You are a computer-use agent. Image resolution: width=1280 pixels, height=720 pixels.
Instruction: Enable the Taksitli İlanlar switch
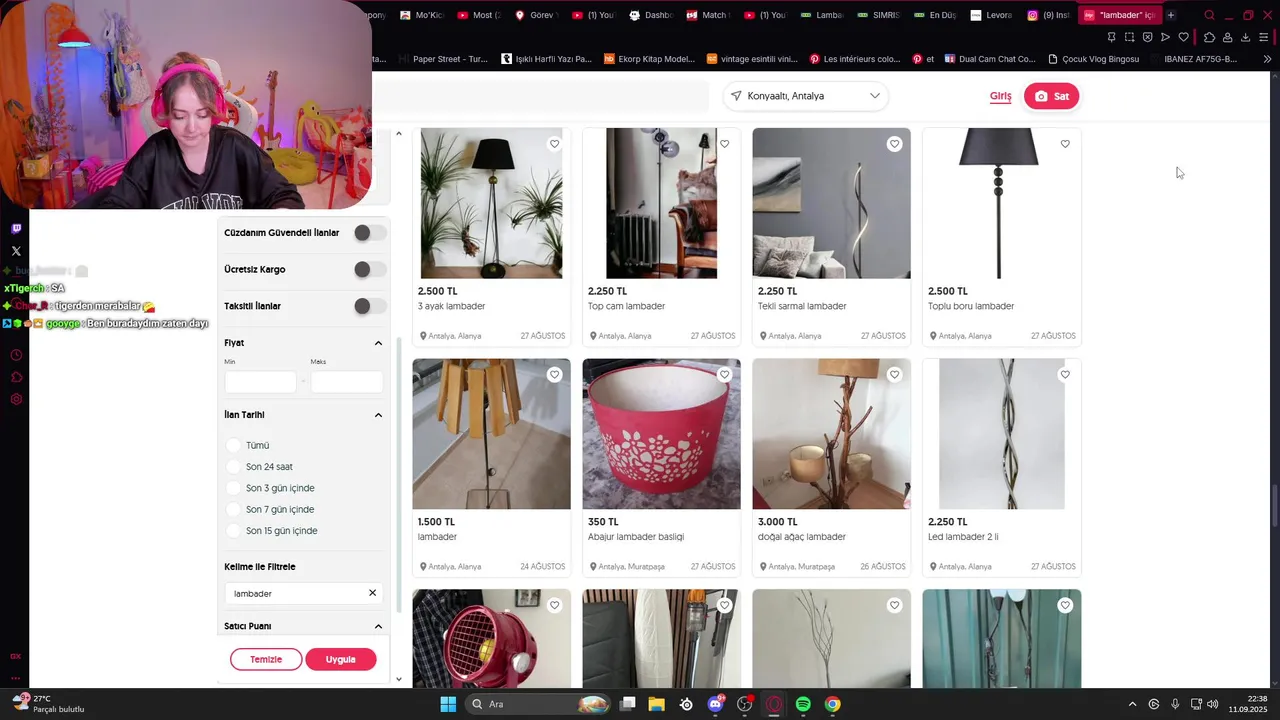(x=369, y=306)
